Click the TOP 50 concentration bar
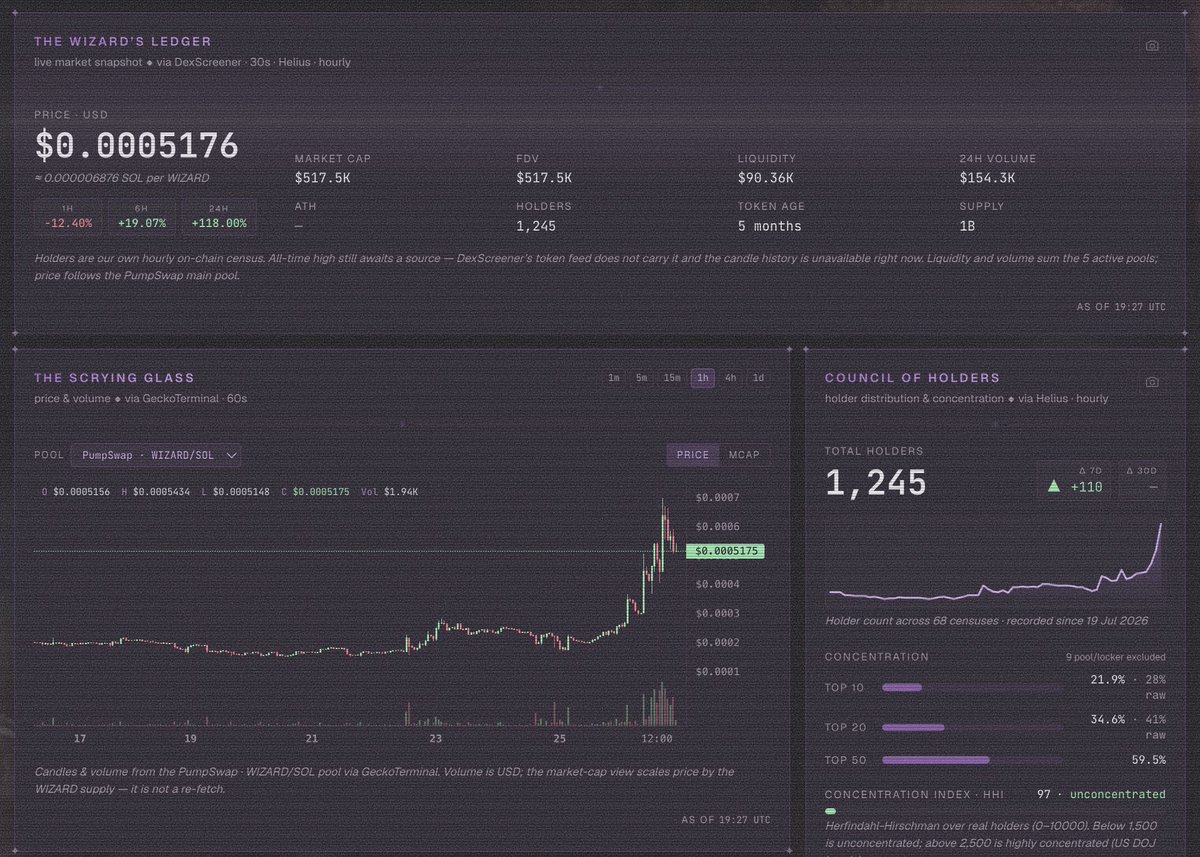The image size is (1200, 857). (x=972, y=760)
